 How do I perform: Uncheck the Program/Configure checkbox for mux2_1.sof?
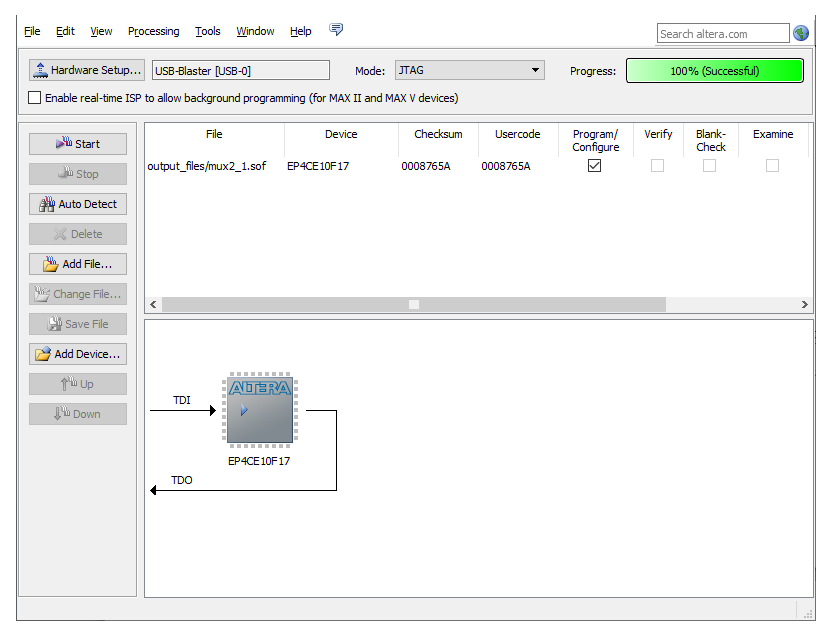[594, 166]
